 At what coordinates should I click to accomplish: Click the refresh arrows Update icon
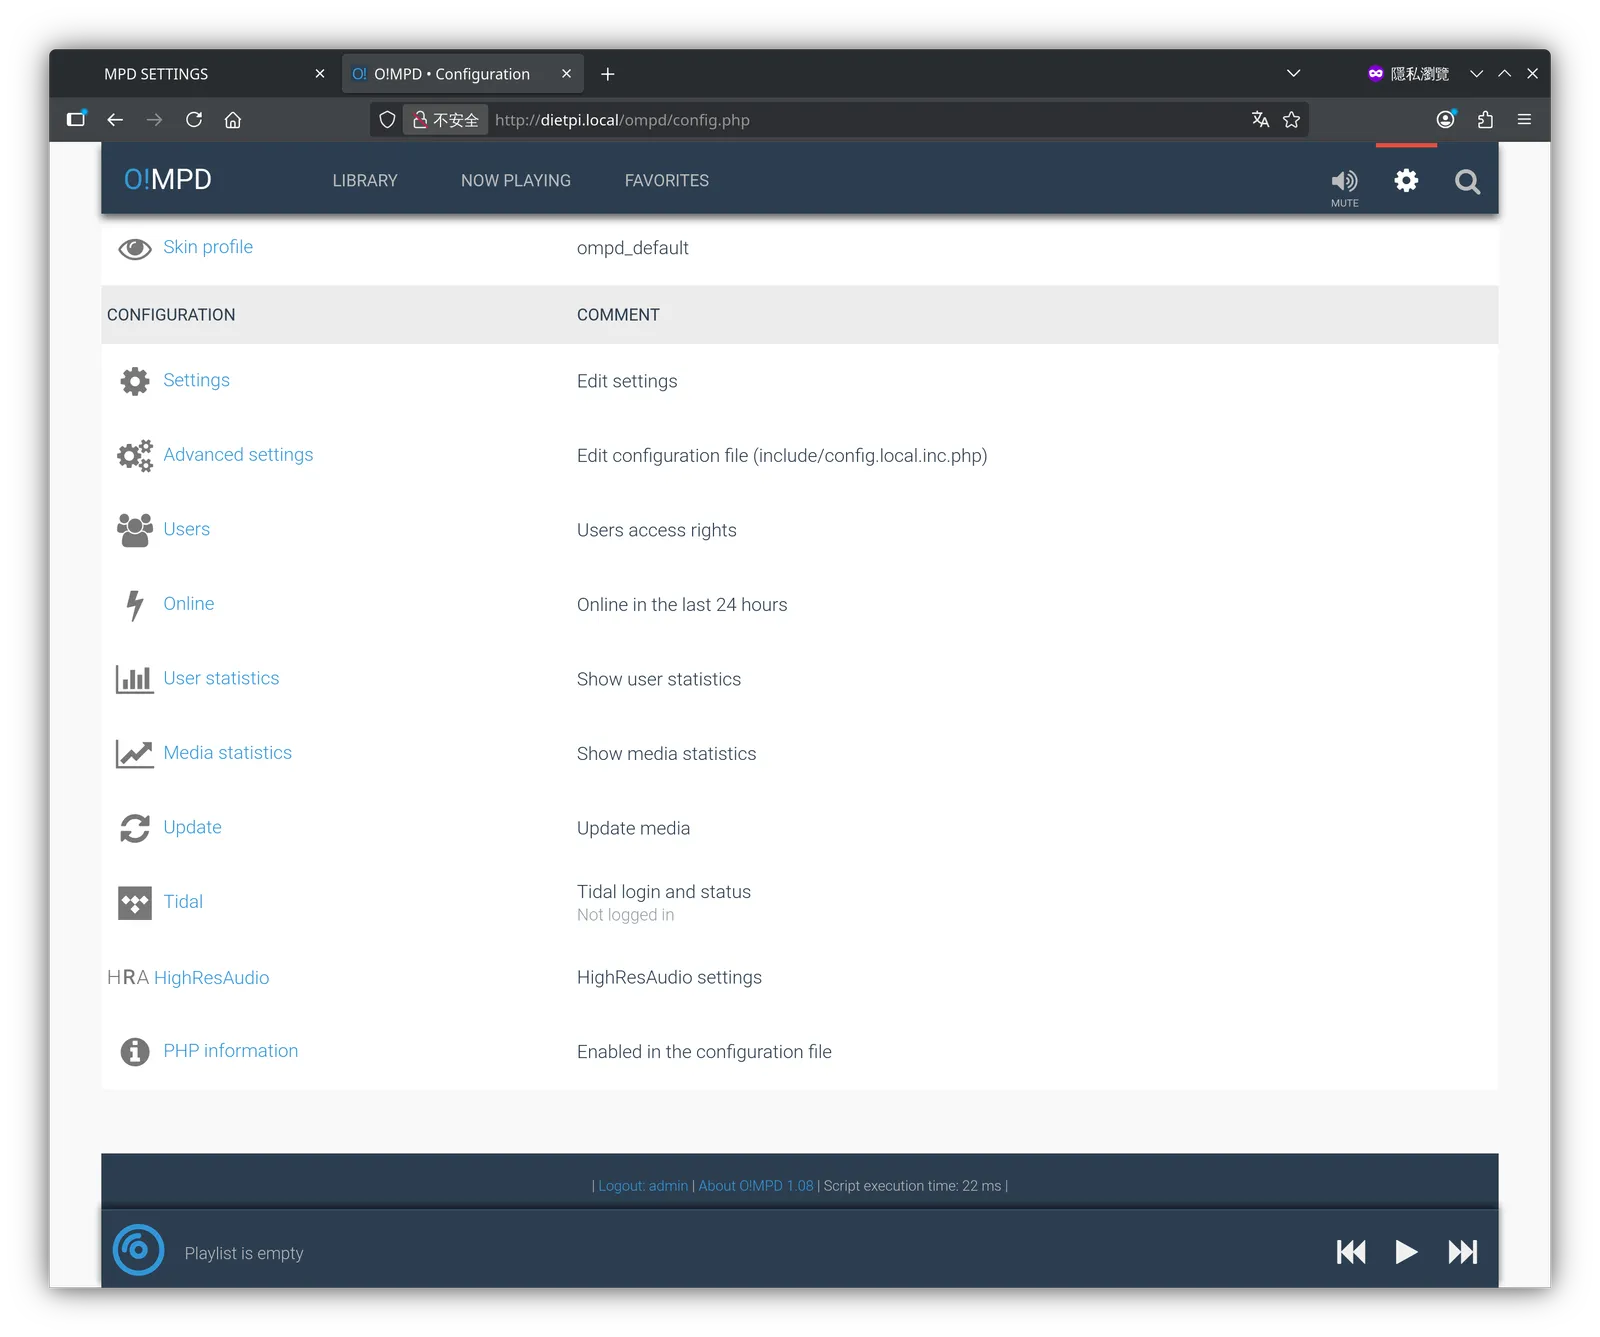coord(135,828)
